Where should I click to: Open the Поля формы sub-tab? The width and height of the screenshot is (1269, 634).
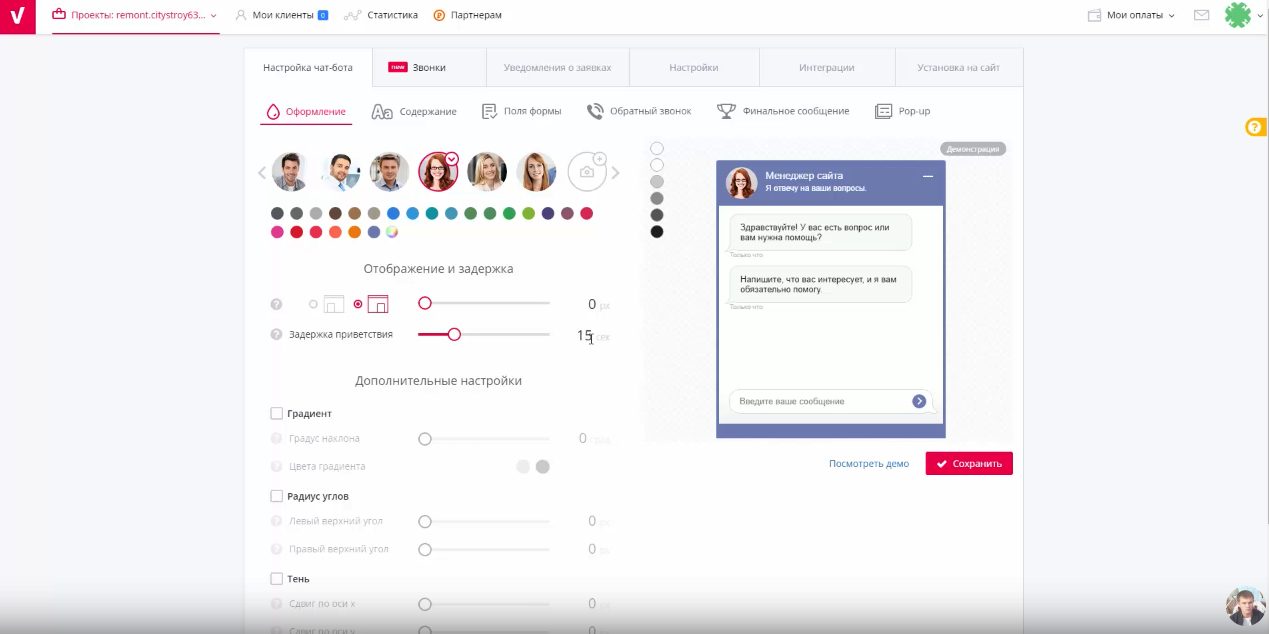click(x=522, y=111)
